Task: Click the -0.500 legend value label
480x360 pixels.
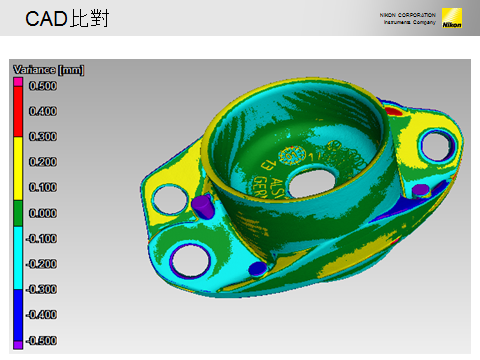Action: point(41,341)
